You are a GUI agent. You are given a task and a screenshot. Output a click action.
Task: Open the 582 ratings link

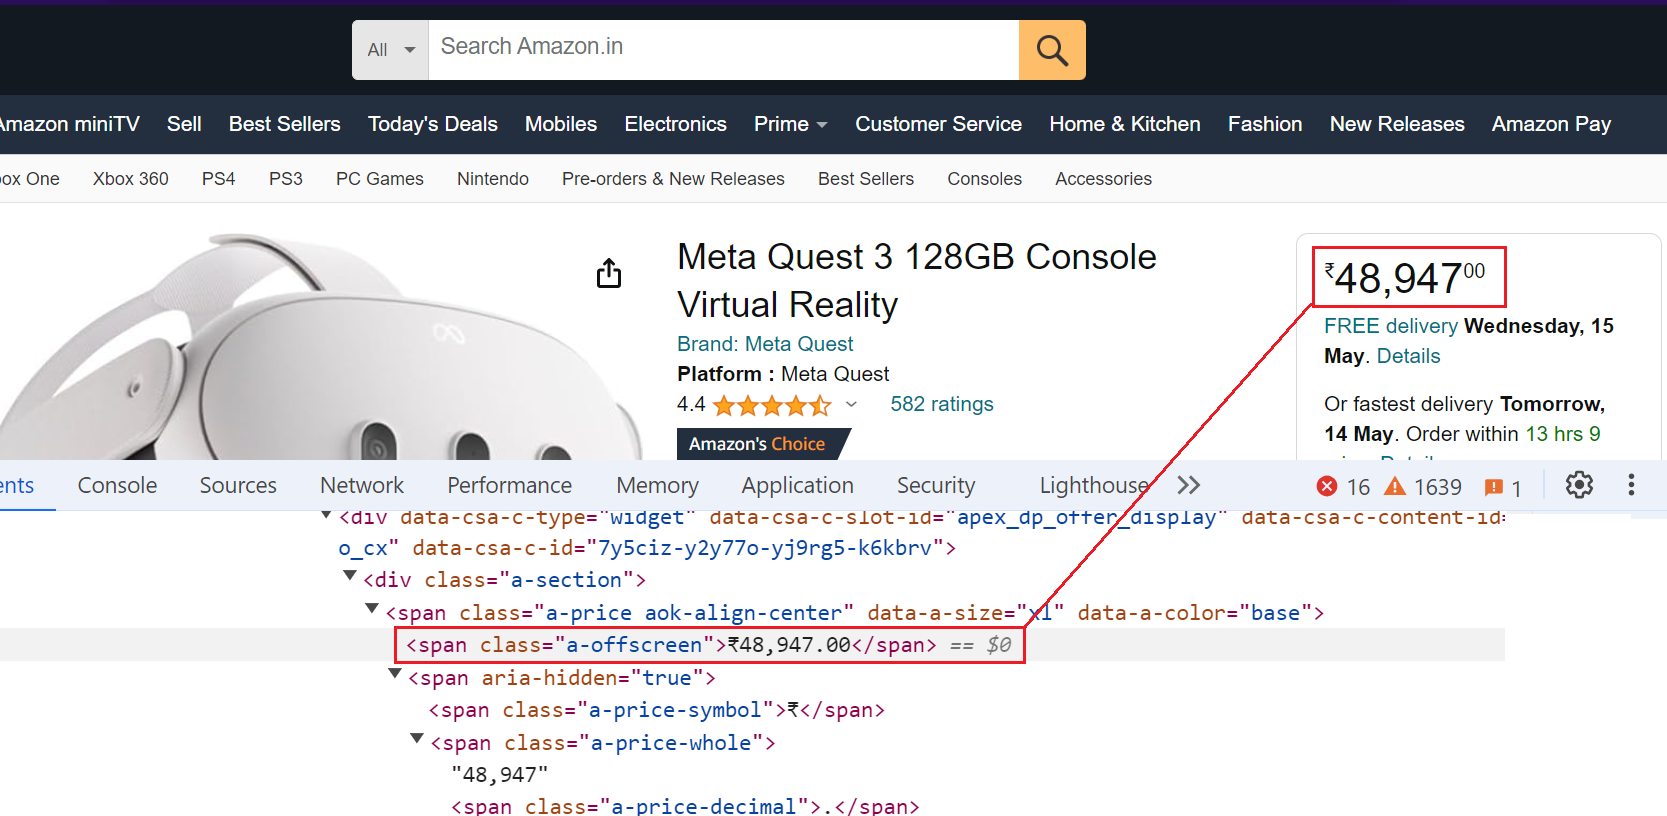[x=941, y=404]
